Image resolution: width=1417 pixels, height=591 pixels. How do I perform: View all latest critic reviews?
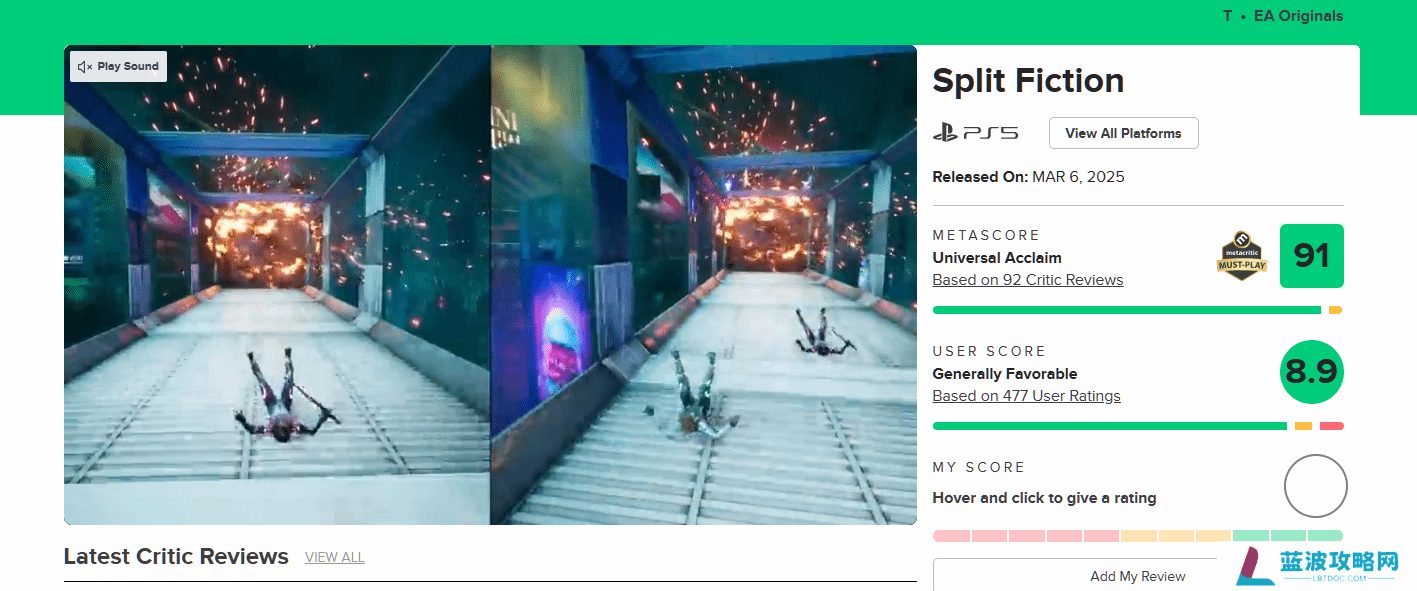pyautogui.click(x=335, y=557)
